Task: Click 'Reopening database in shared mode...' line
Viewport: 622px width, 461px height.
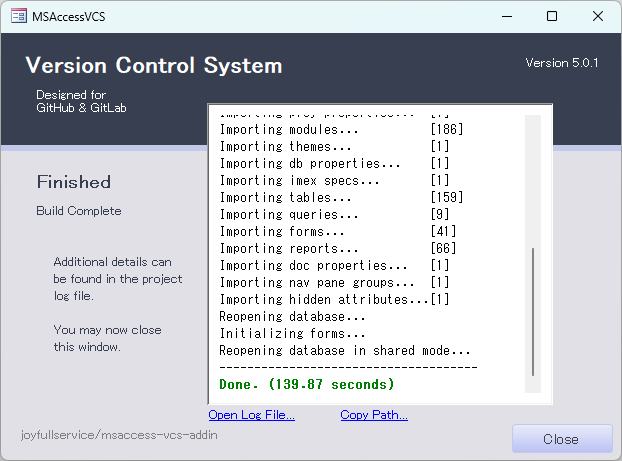Action: point(345,351)
